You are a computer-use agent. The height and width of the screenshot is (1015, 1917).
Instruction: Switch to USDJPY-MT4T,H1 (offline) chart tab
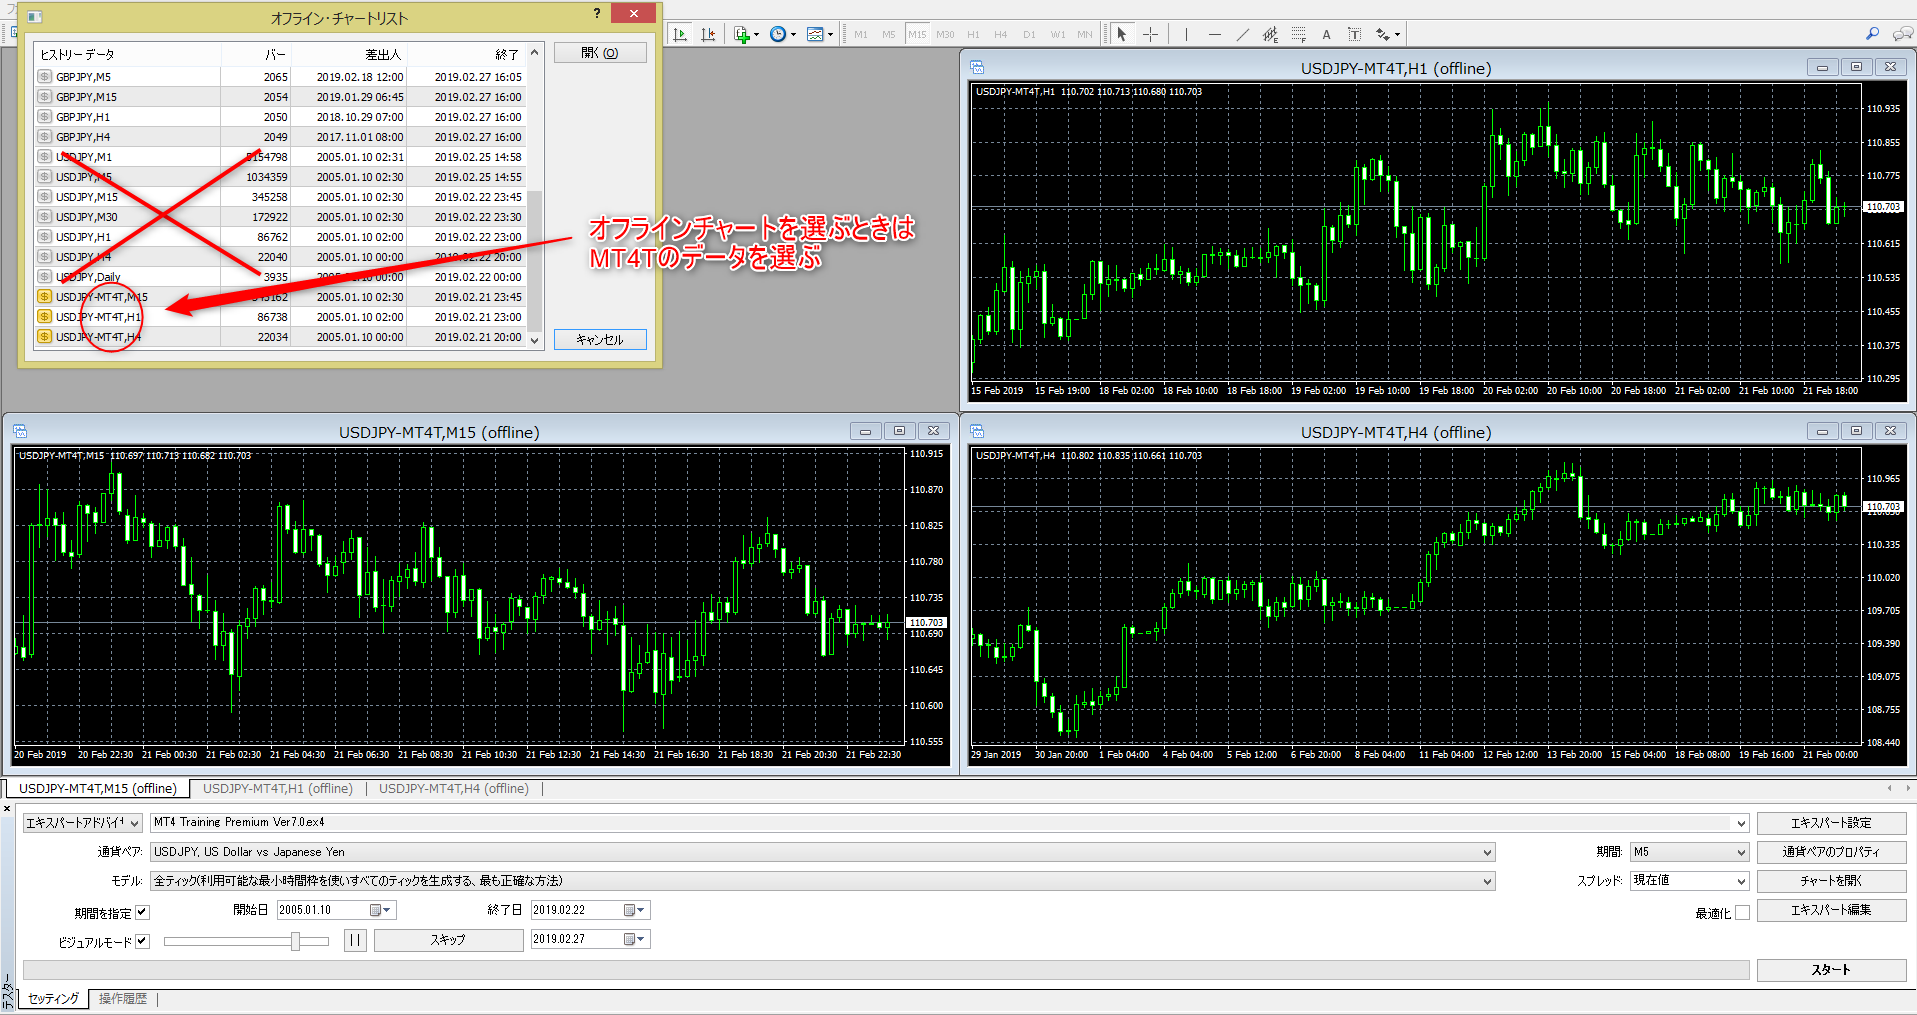tap(278, 789)
